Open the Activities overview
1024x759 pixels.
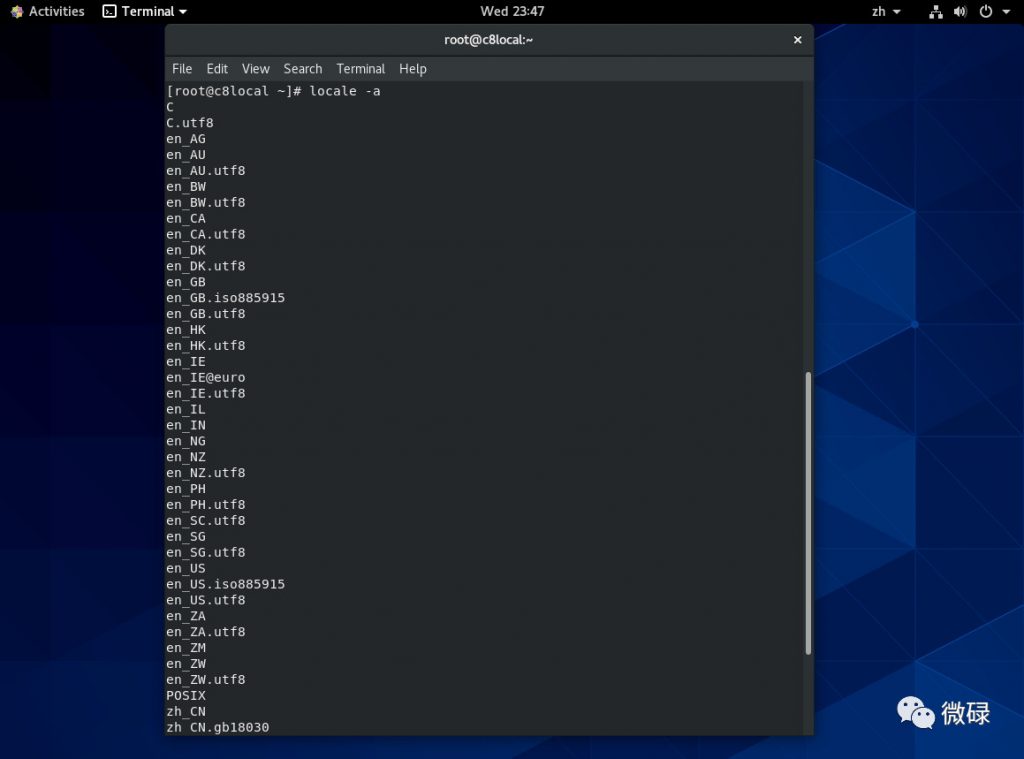47,11
